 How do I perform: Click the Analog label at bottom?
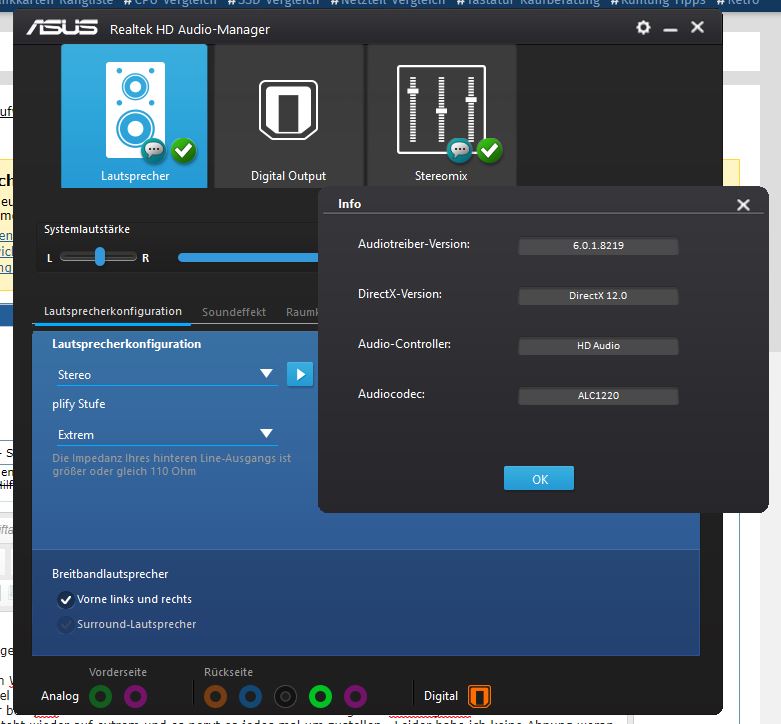coord(60,696)
